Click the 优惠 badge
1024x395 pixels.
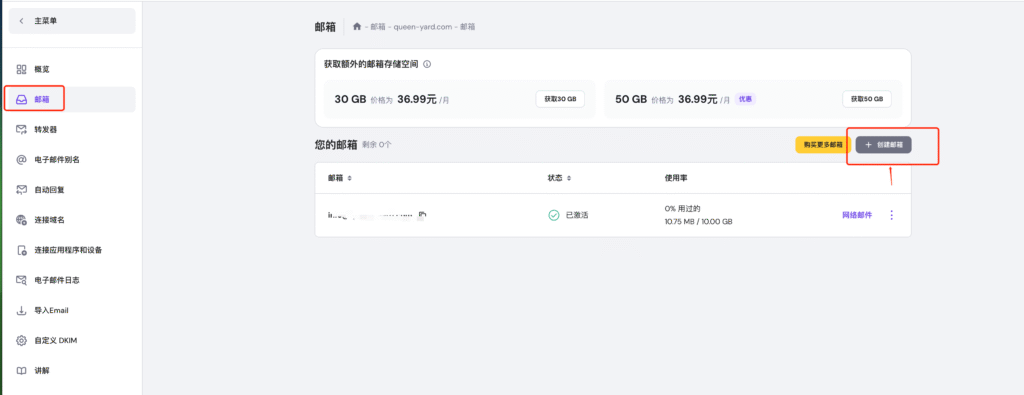tap(745, 99)
